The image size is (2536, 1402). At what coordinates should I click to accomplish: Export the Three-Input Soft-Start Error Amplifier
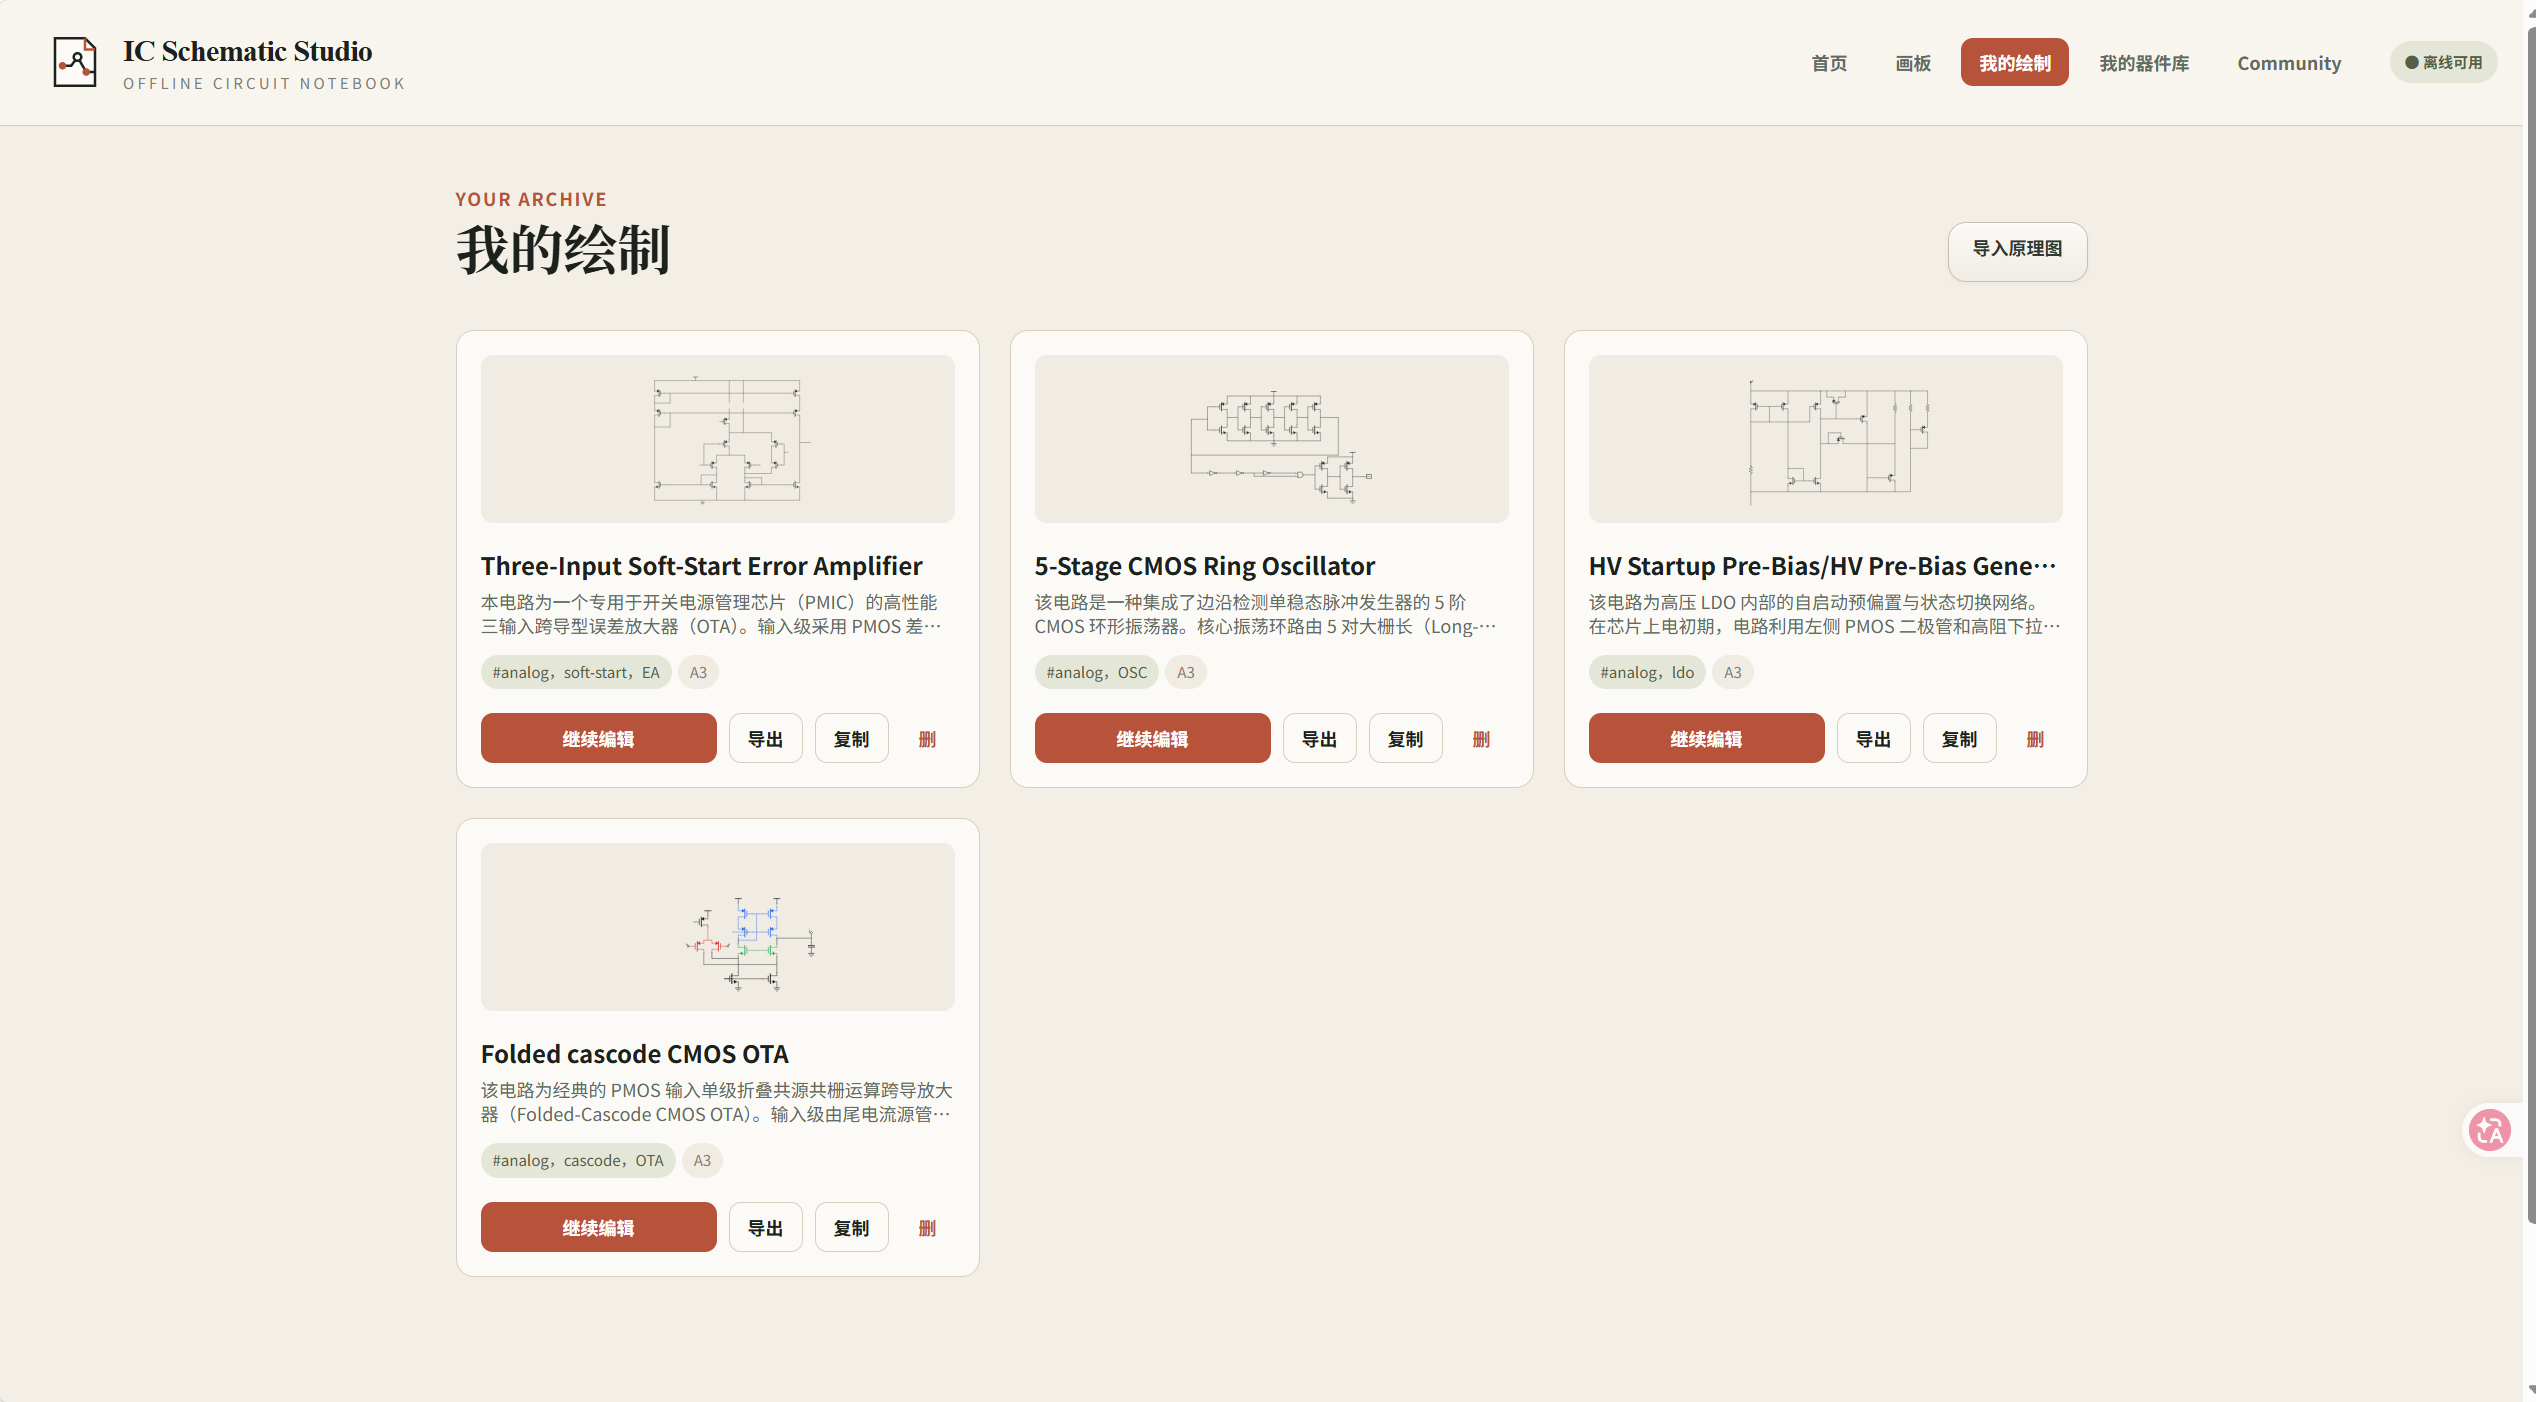(x=765, y=739)
